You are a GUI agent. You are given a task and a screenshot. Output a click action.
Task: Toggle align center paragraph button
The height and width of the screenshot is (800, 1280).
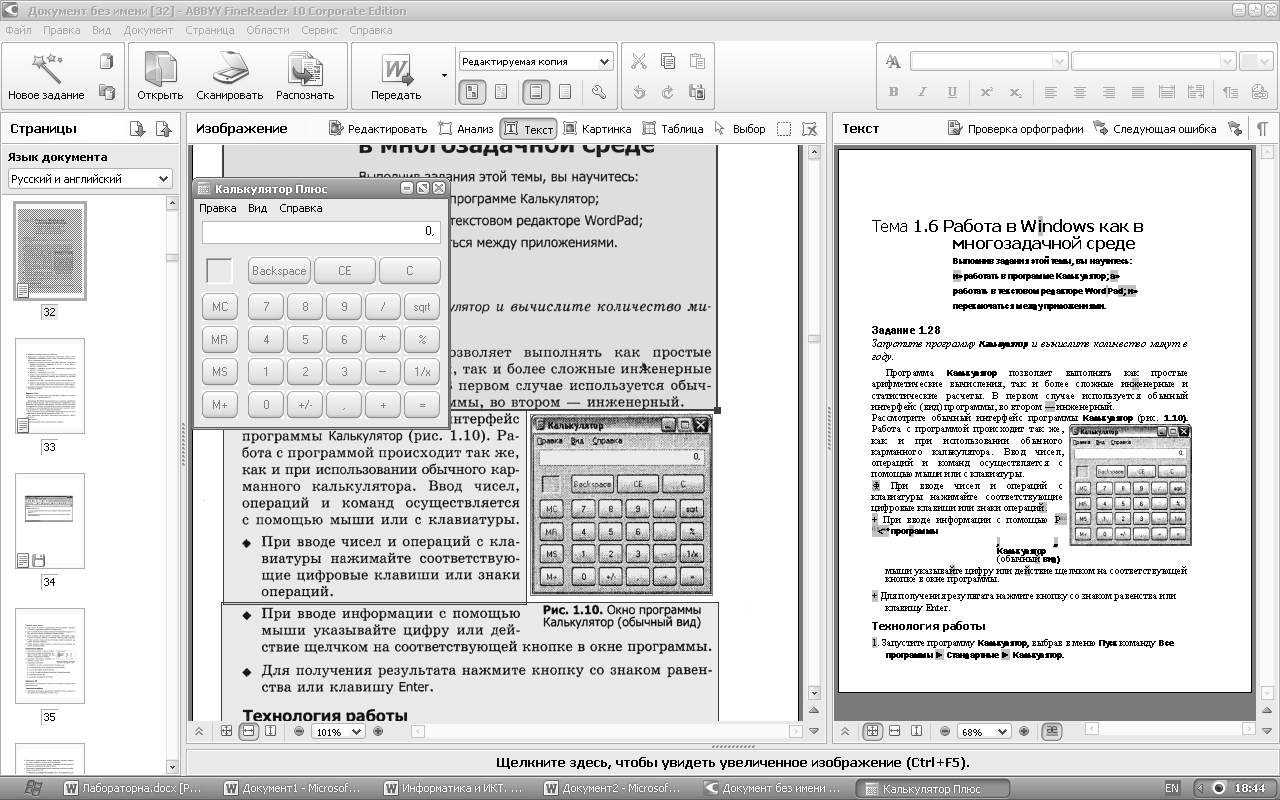click(1079, 92)
